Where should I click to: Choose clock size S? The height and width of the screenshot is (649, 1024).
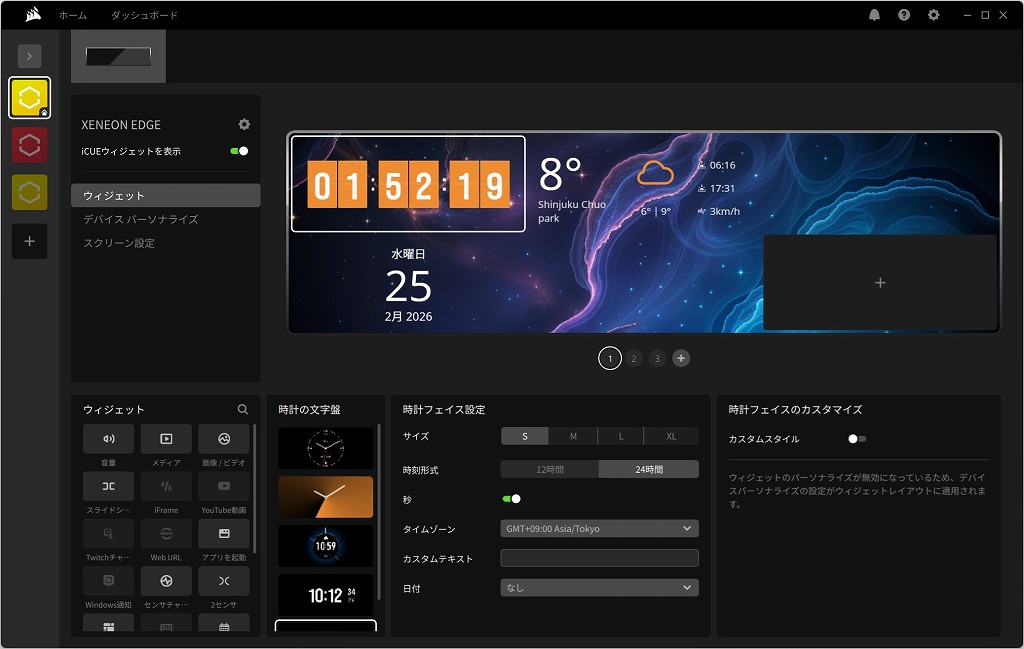coord(524,436)
